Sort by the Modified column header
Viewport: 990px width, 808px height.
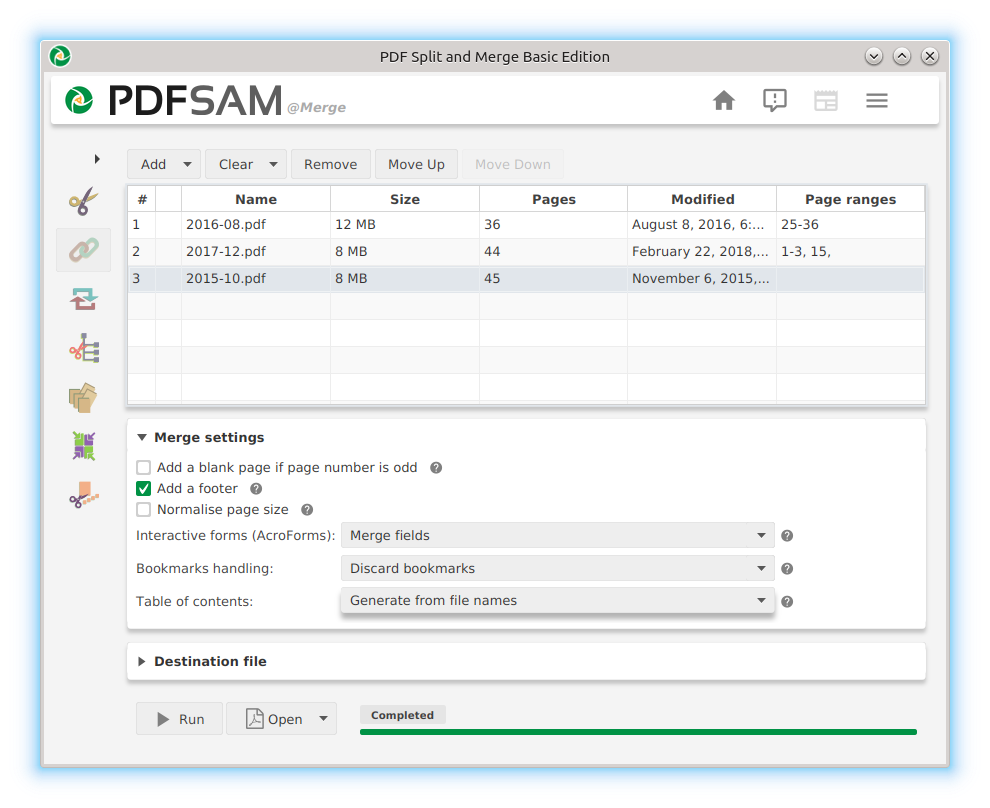(702, 199)
